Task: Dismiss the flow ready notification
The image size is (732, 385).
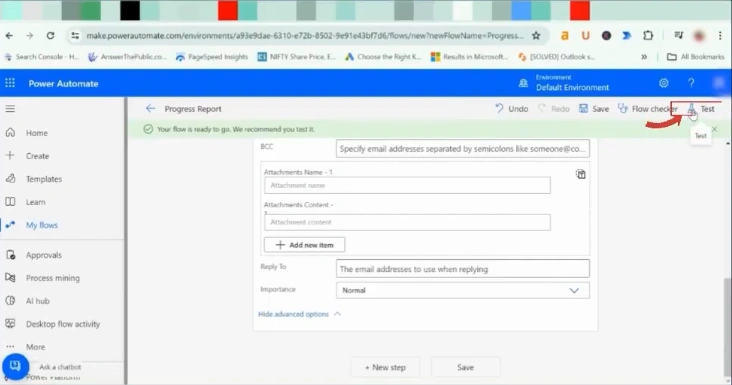Action: [x=714, y=129]
